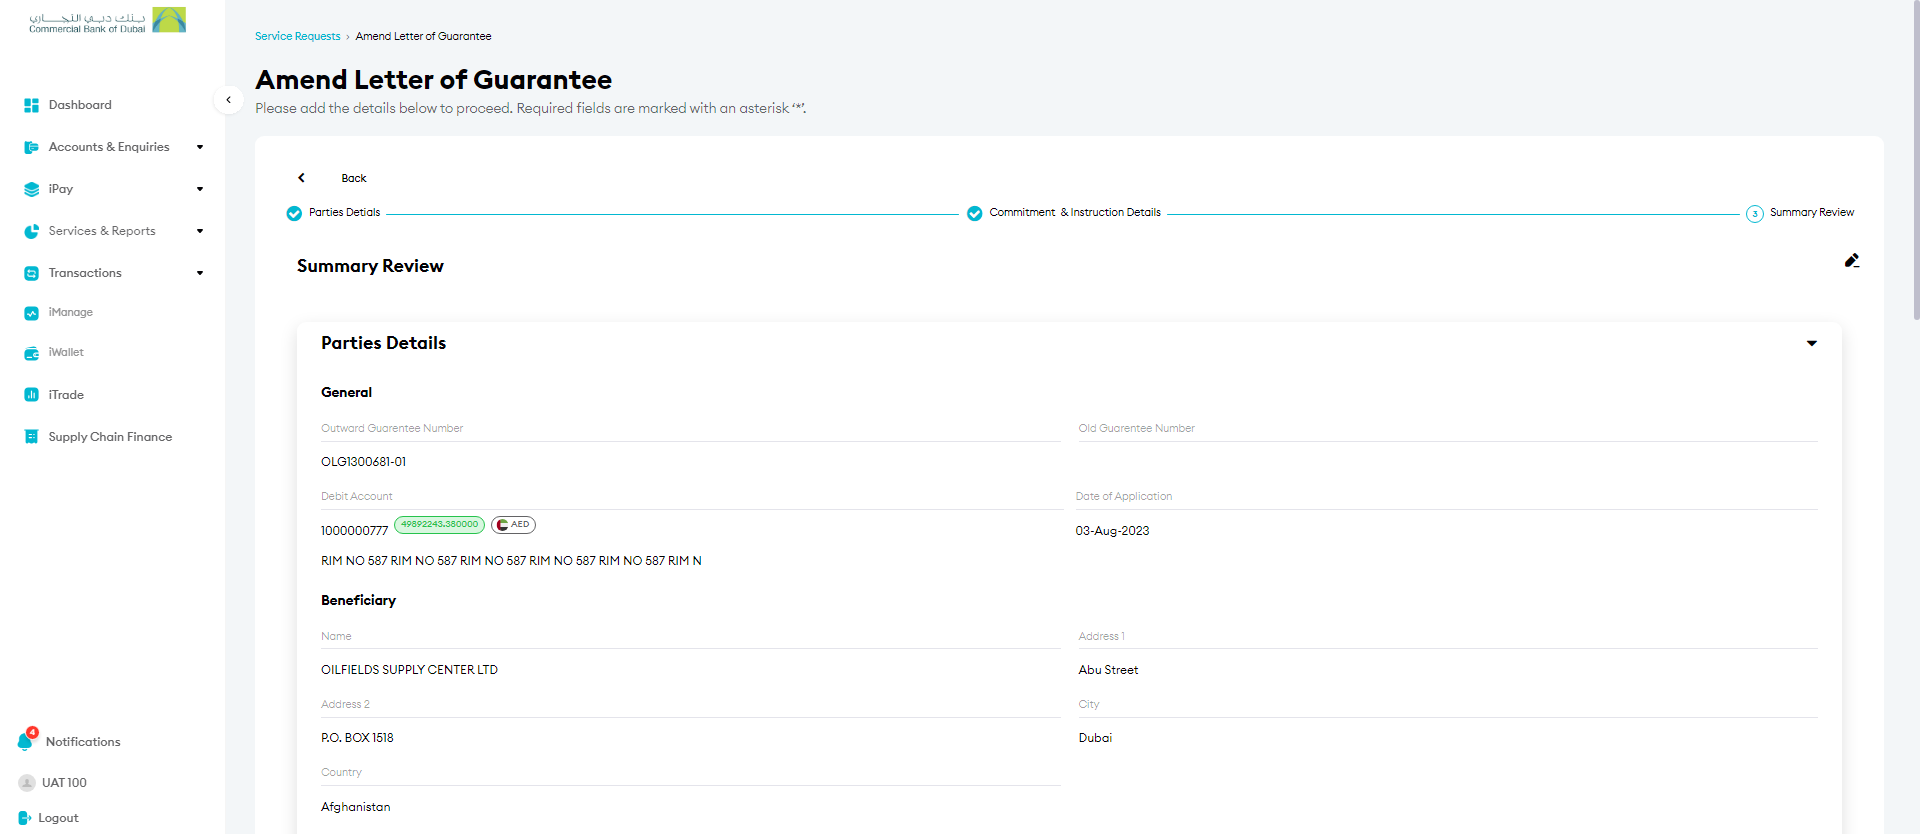Click the iTrade sidebar icon

tap(31, 395)
